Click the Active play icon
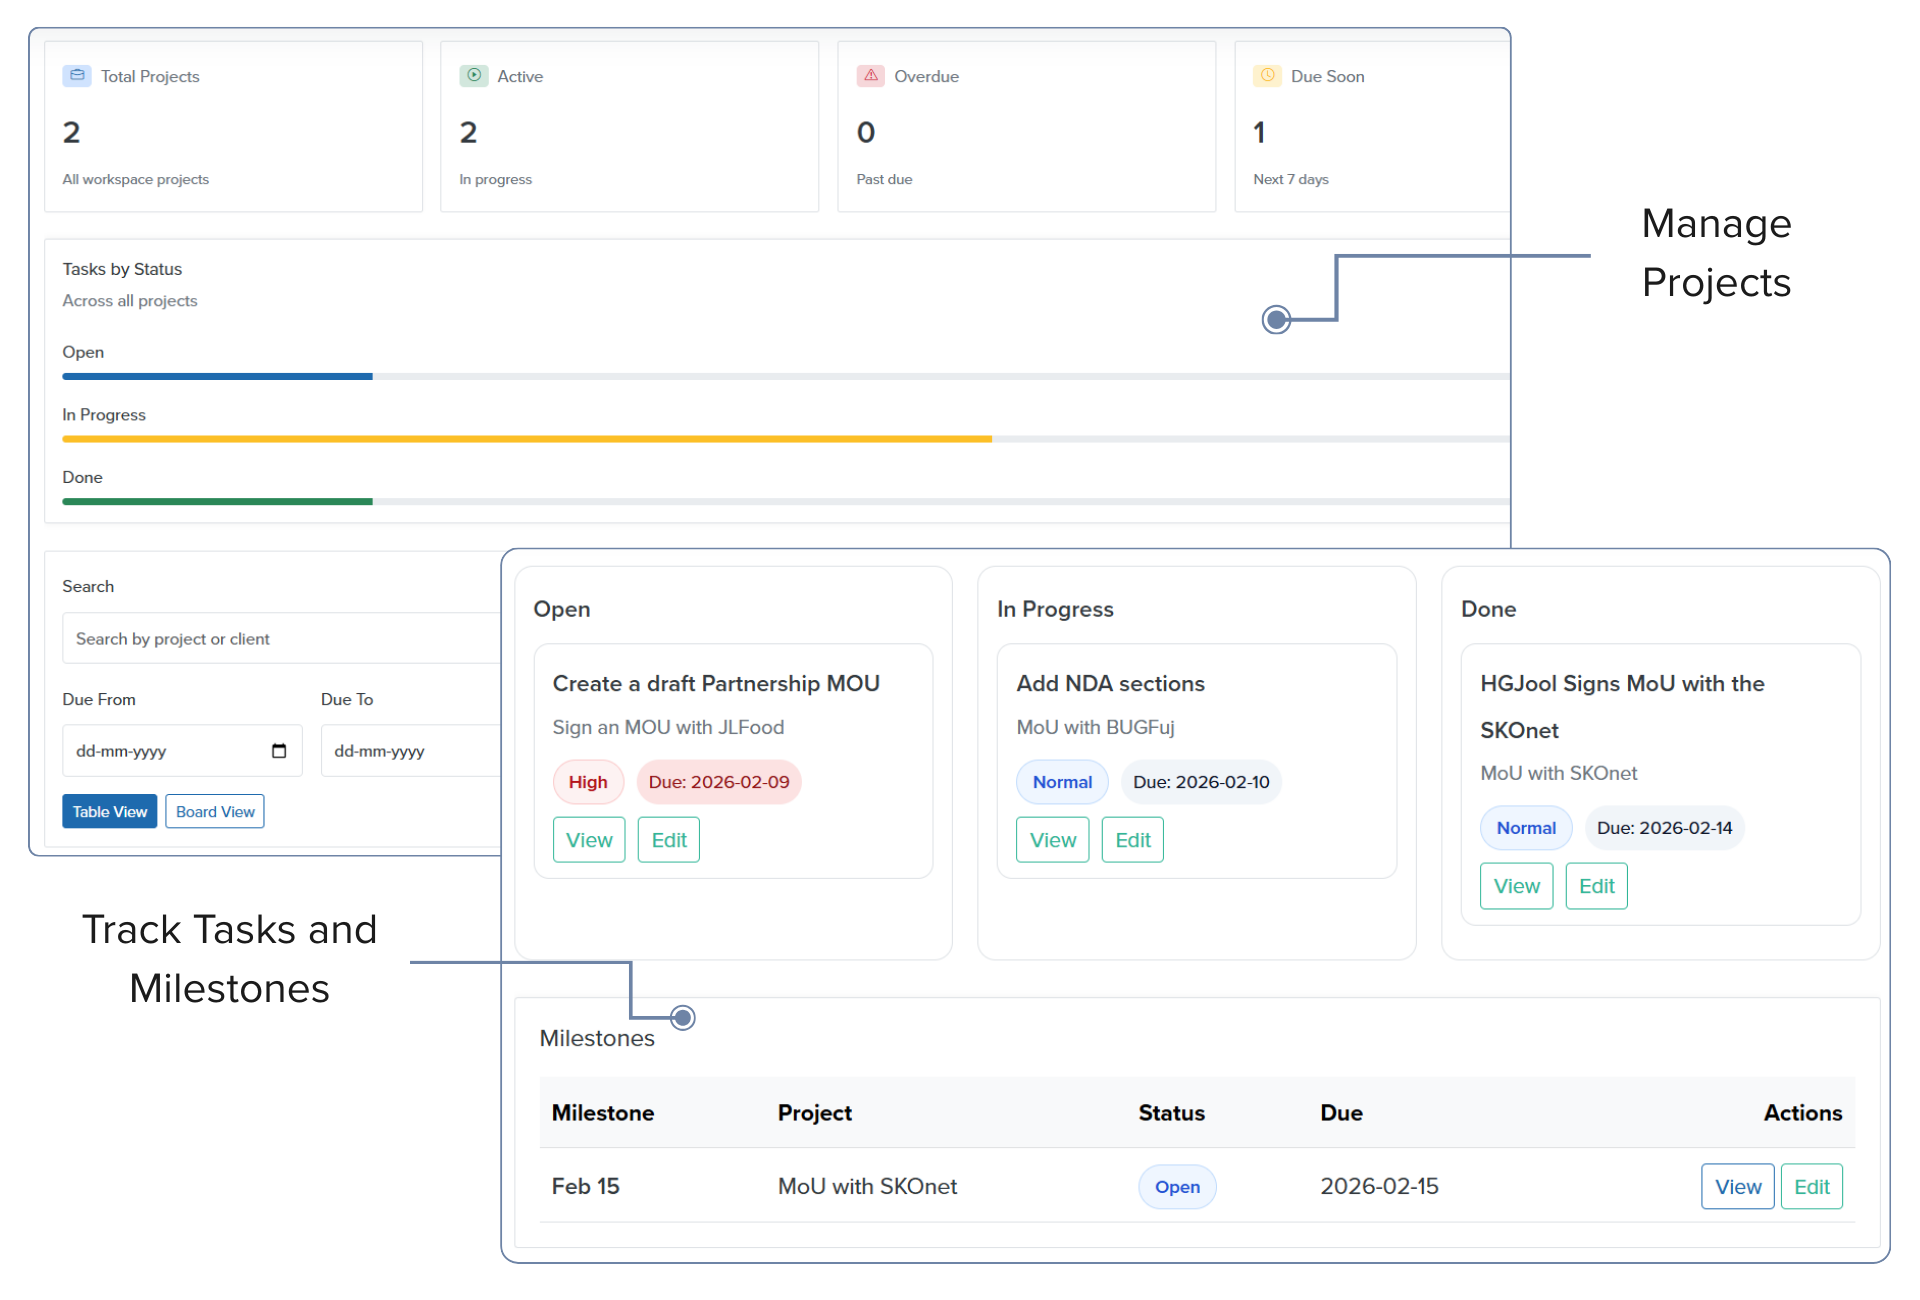 click(x=474, y=75)
